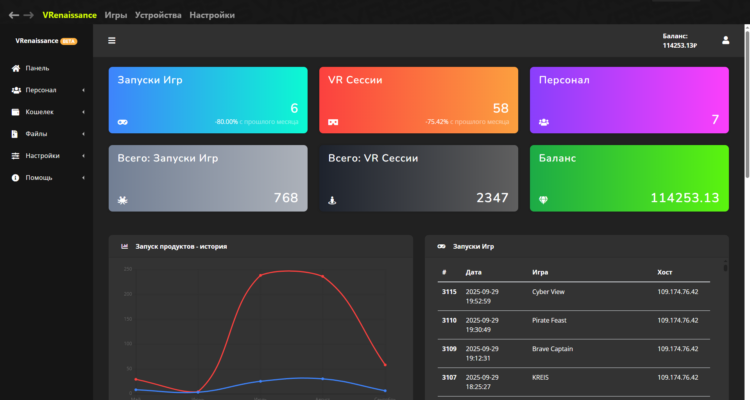Click the file icon beside Файлы

point(15,134)
